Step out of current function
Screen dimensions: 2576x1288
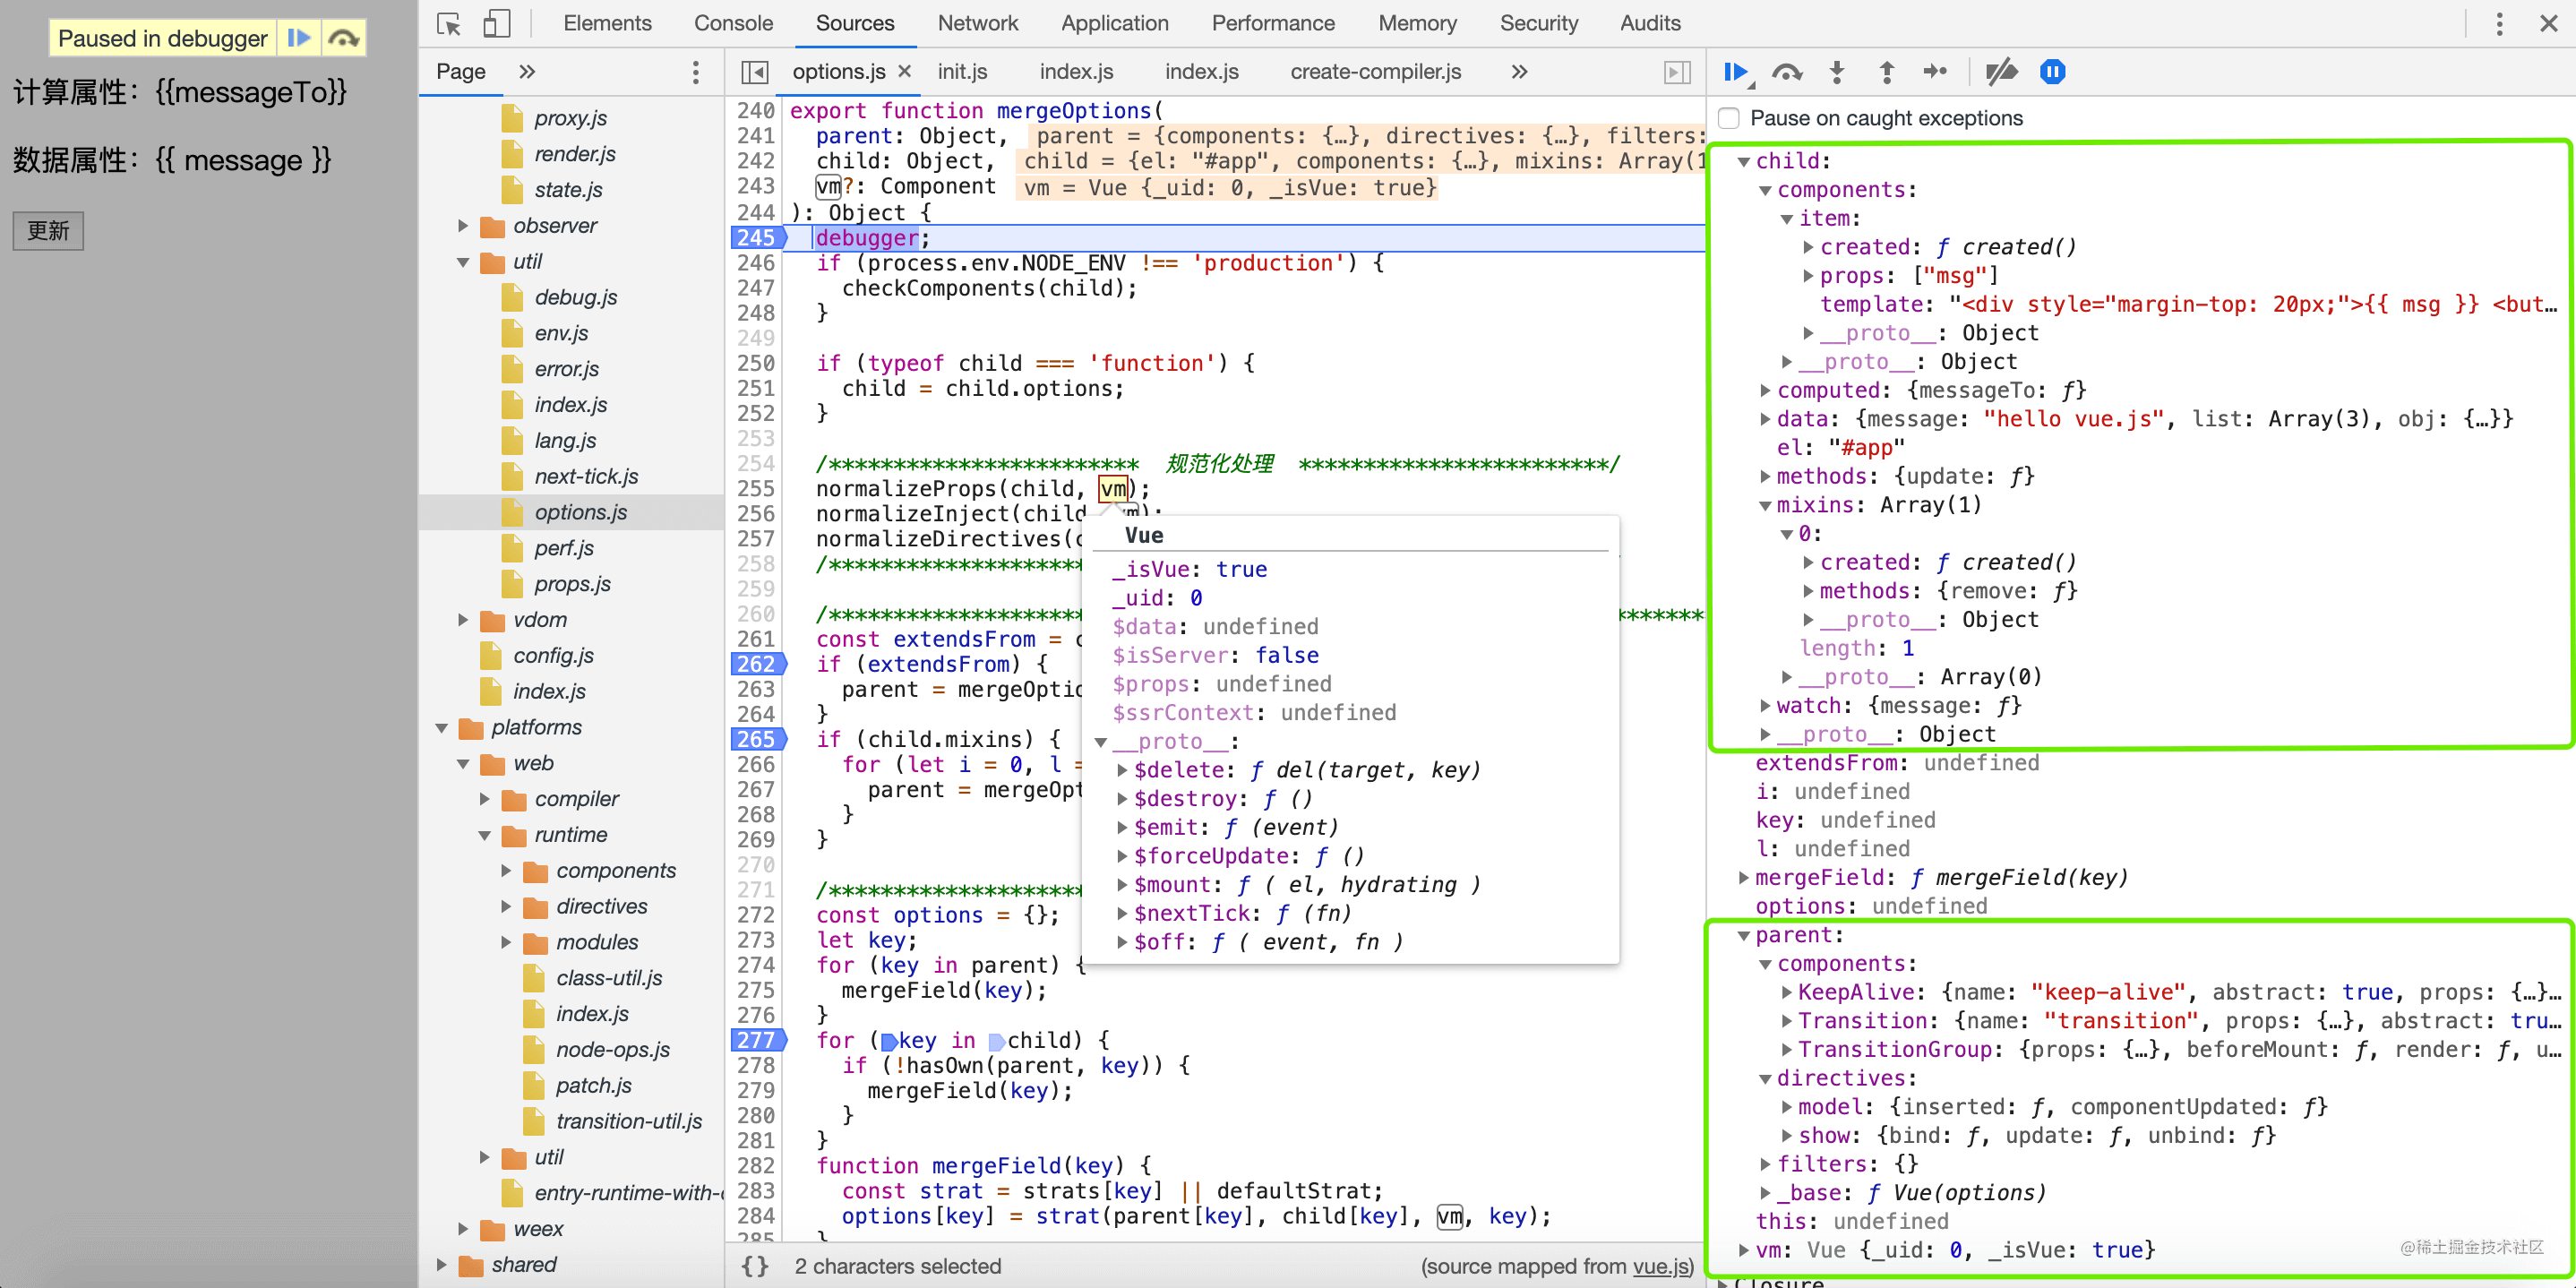point(1886,72)
